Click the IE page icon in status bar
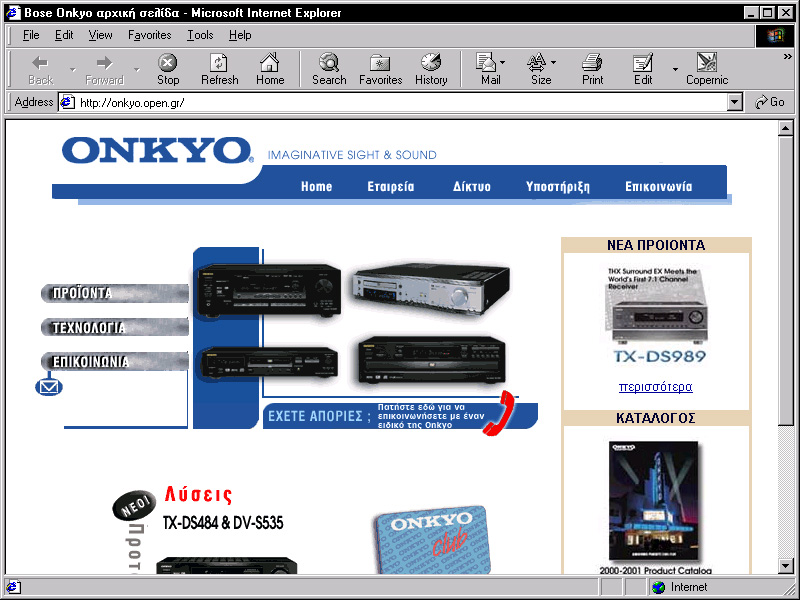 point(13,587)
